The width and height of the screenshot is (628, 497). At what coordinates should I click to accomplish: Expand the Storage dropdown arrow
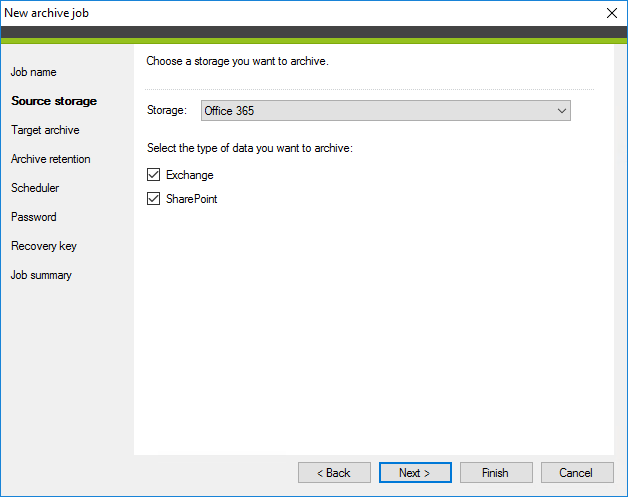[x=561, y=111]
